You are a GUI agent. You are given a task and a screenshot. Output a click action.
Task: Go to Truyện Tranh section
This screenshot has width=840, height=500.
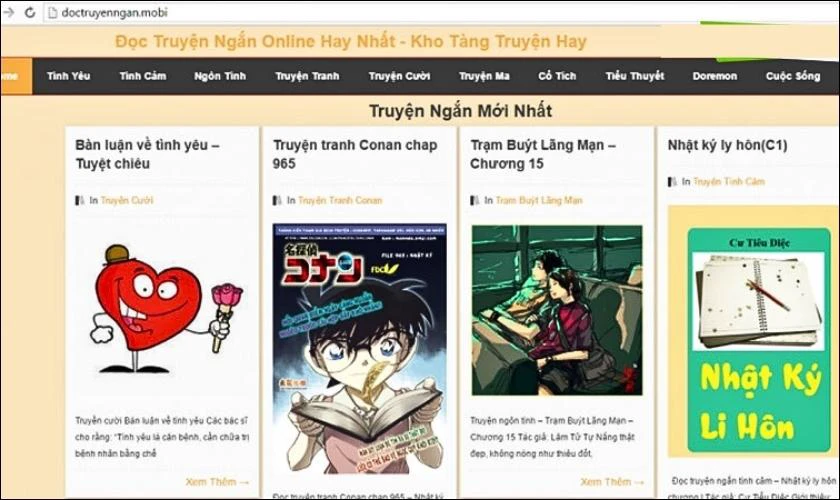click(308, 76)
